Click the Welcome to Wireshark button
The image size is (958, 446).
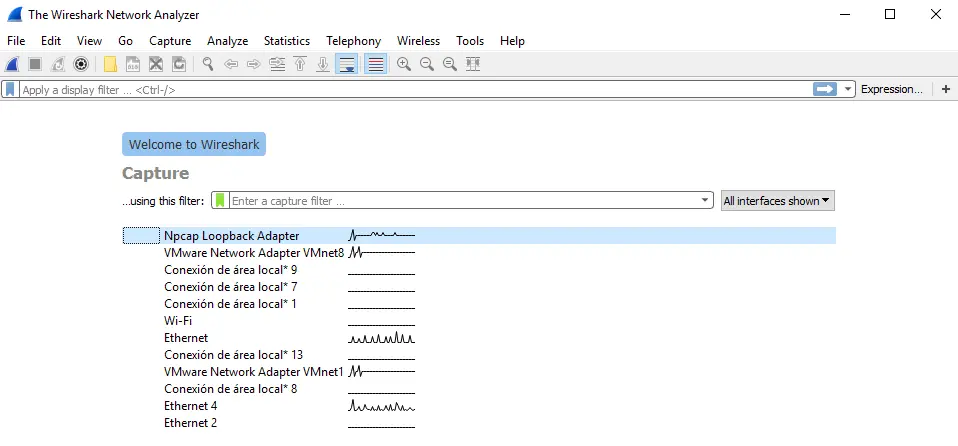pos(194,144)
